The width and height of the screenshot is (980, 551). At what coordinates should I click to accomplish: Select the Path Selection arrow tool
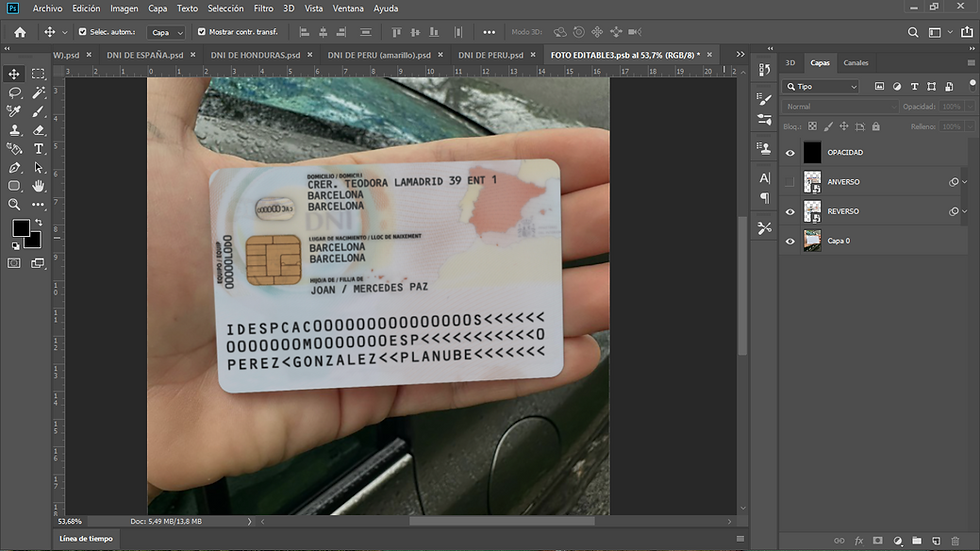(x=38, y=167)
